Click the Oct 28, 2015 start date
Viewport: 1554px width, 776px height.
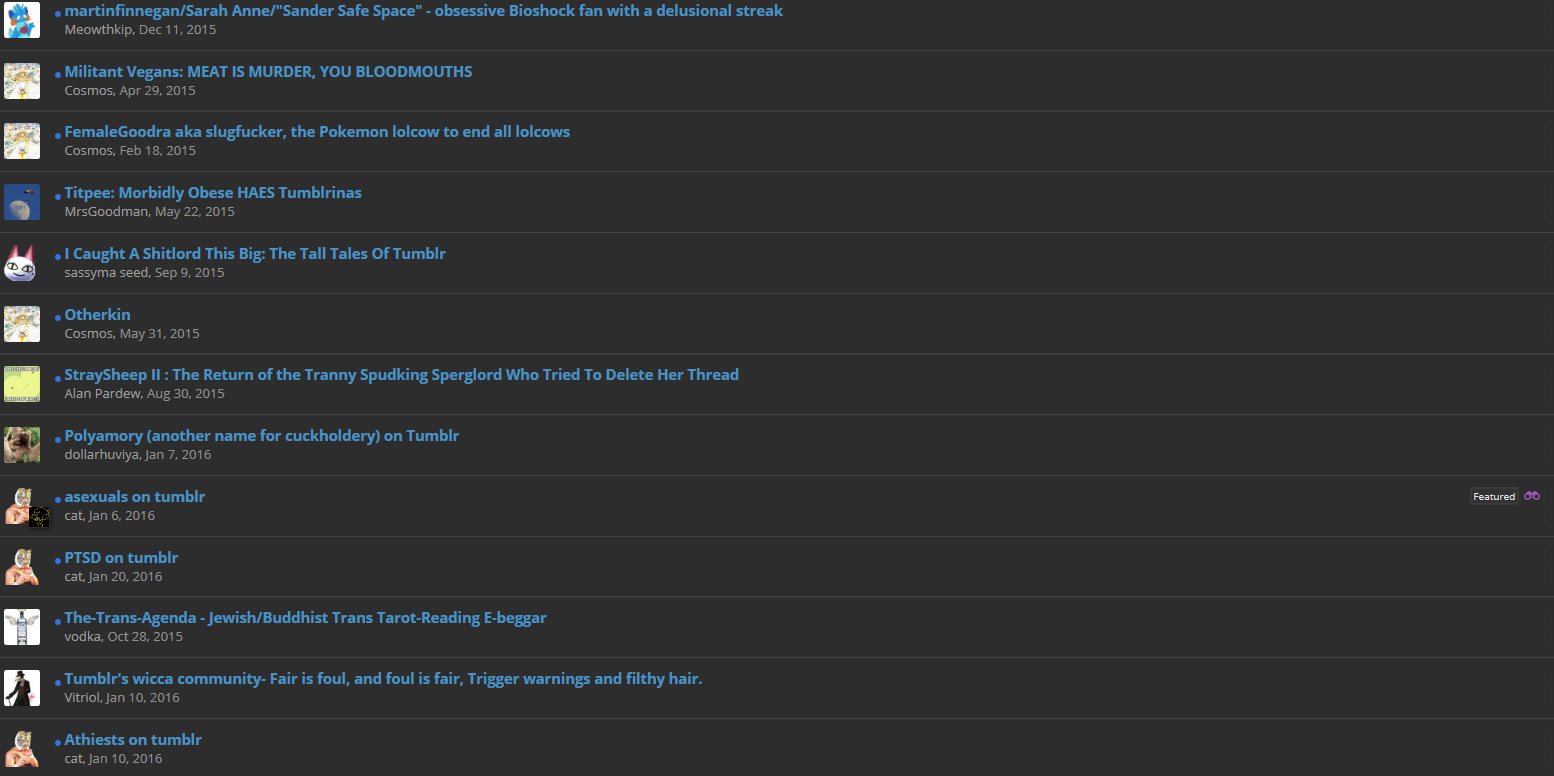(x=146, y=637)
